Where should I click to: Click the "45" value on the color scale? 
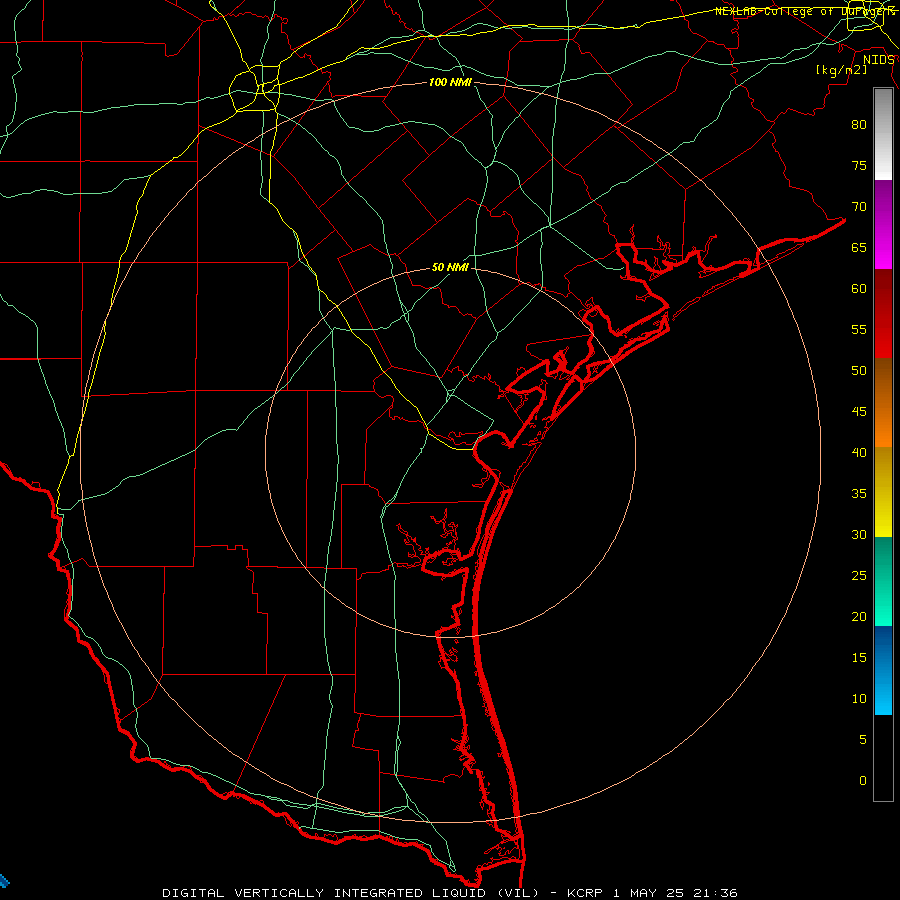[x=859, y=412]
